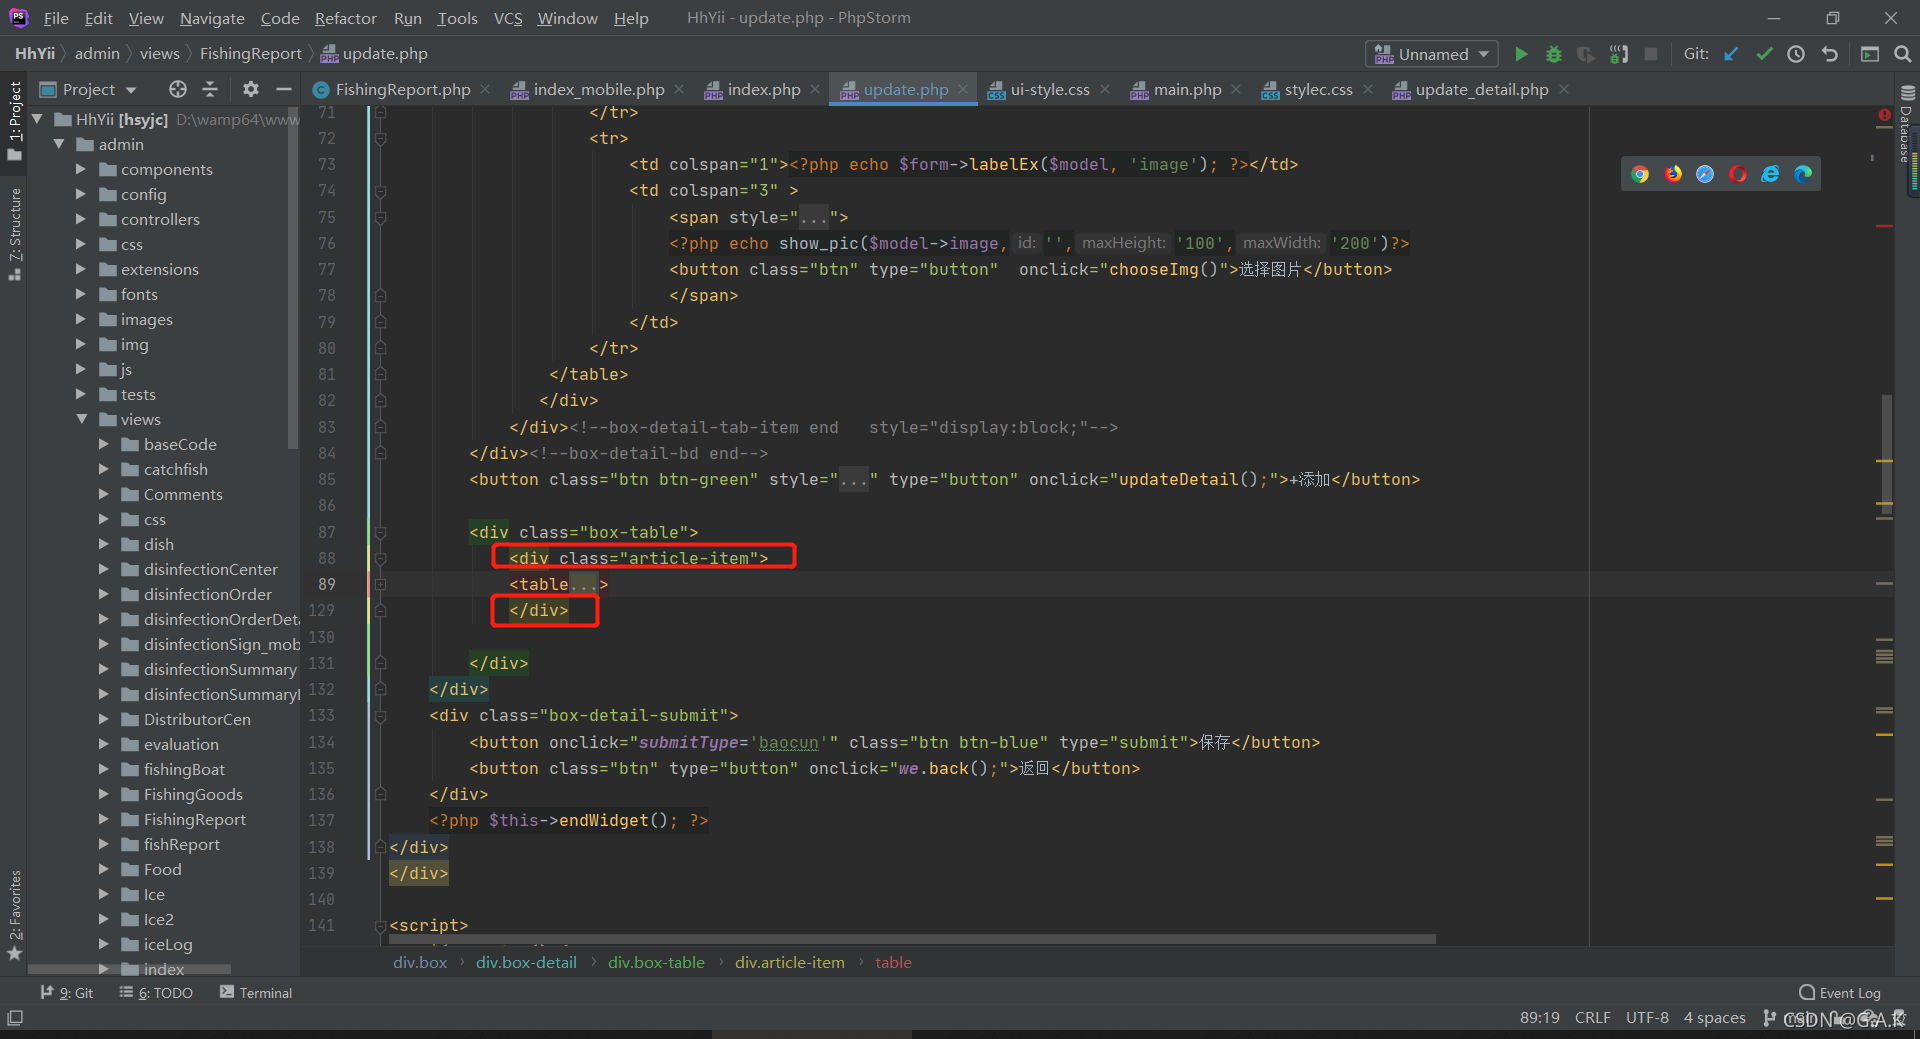Open preview in Firefox browser icon
This screenshot has width=1920, height=1039.
tap(1673, 174)
